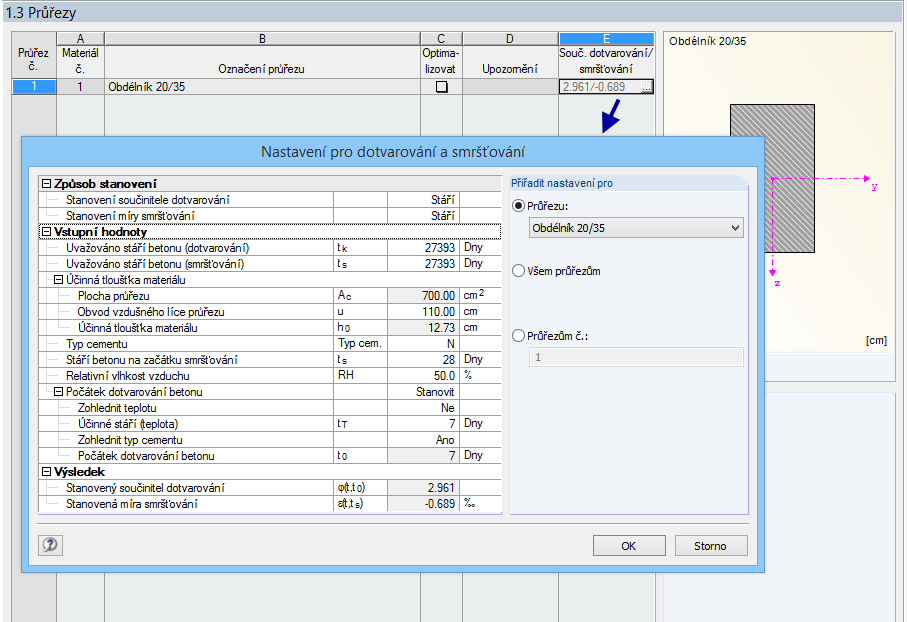Select column header A in the table
907x622 pixels.
pos(80,39)
